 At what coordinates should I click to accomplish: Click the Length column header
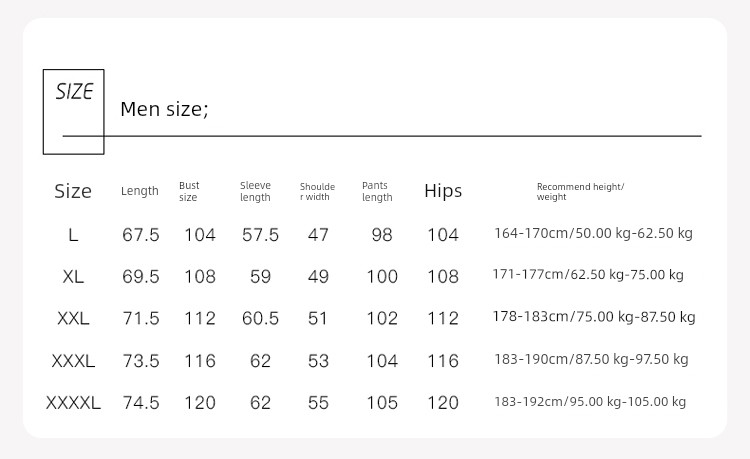140,191
